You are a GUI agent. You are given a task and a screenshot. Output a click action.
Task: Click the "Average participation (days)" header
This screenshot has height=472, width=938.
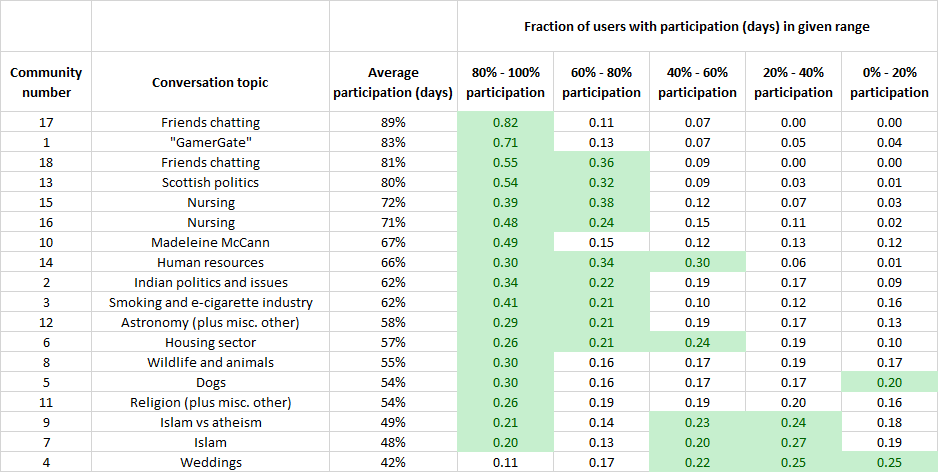coord(393,82)
